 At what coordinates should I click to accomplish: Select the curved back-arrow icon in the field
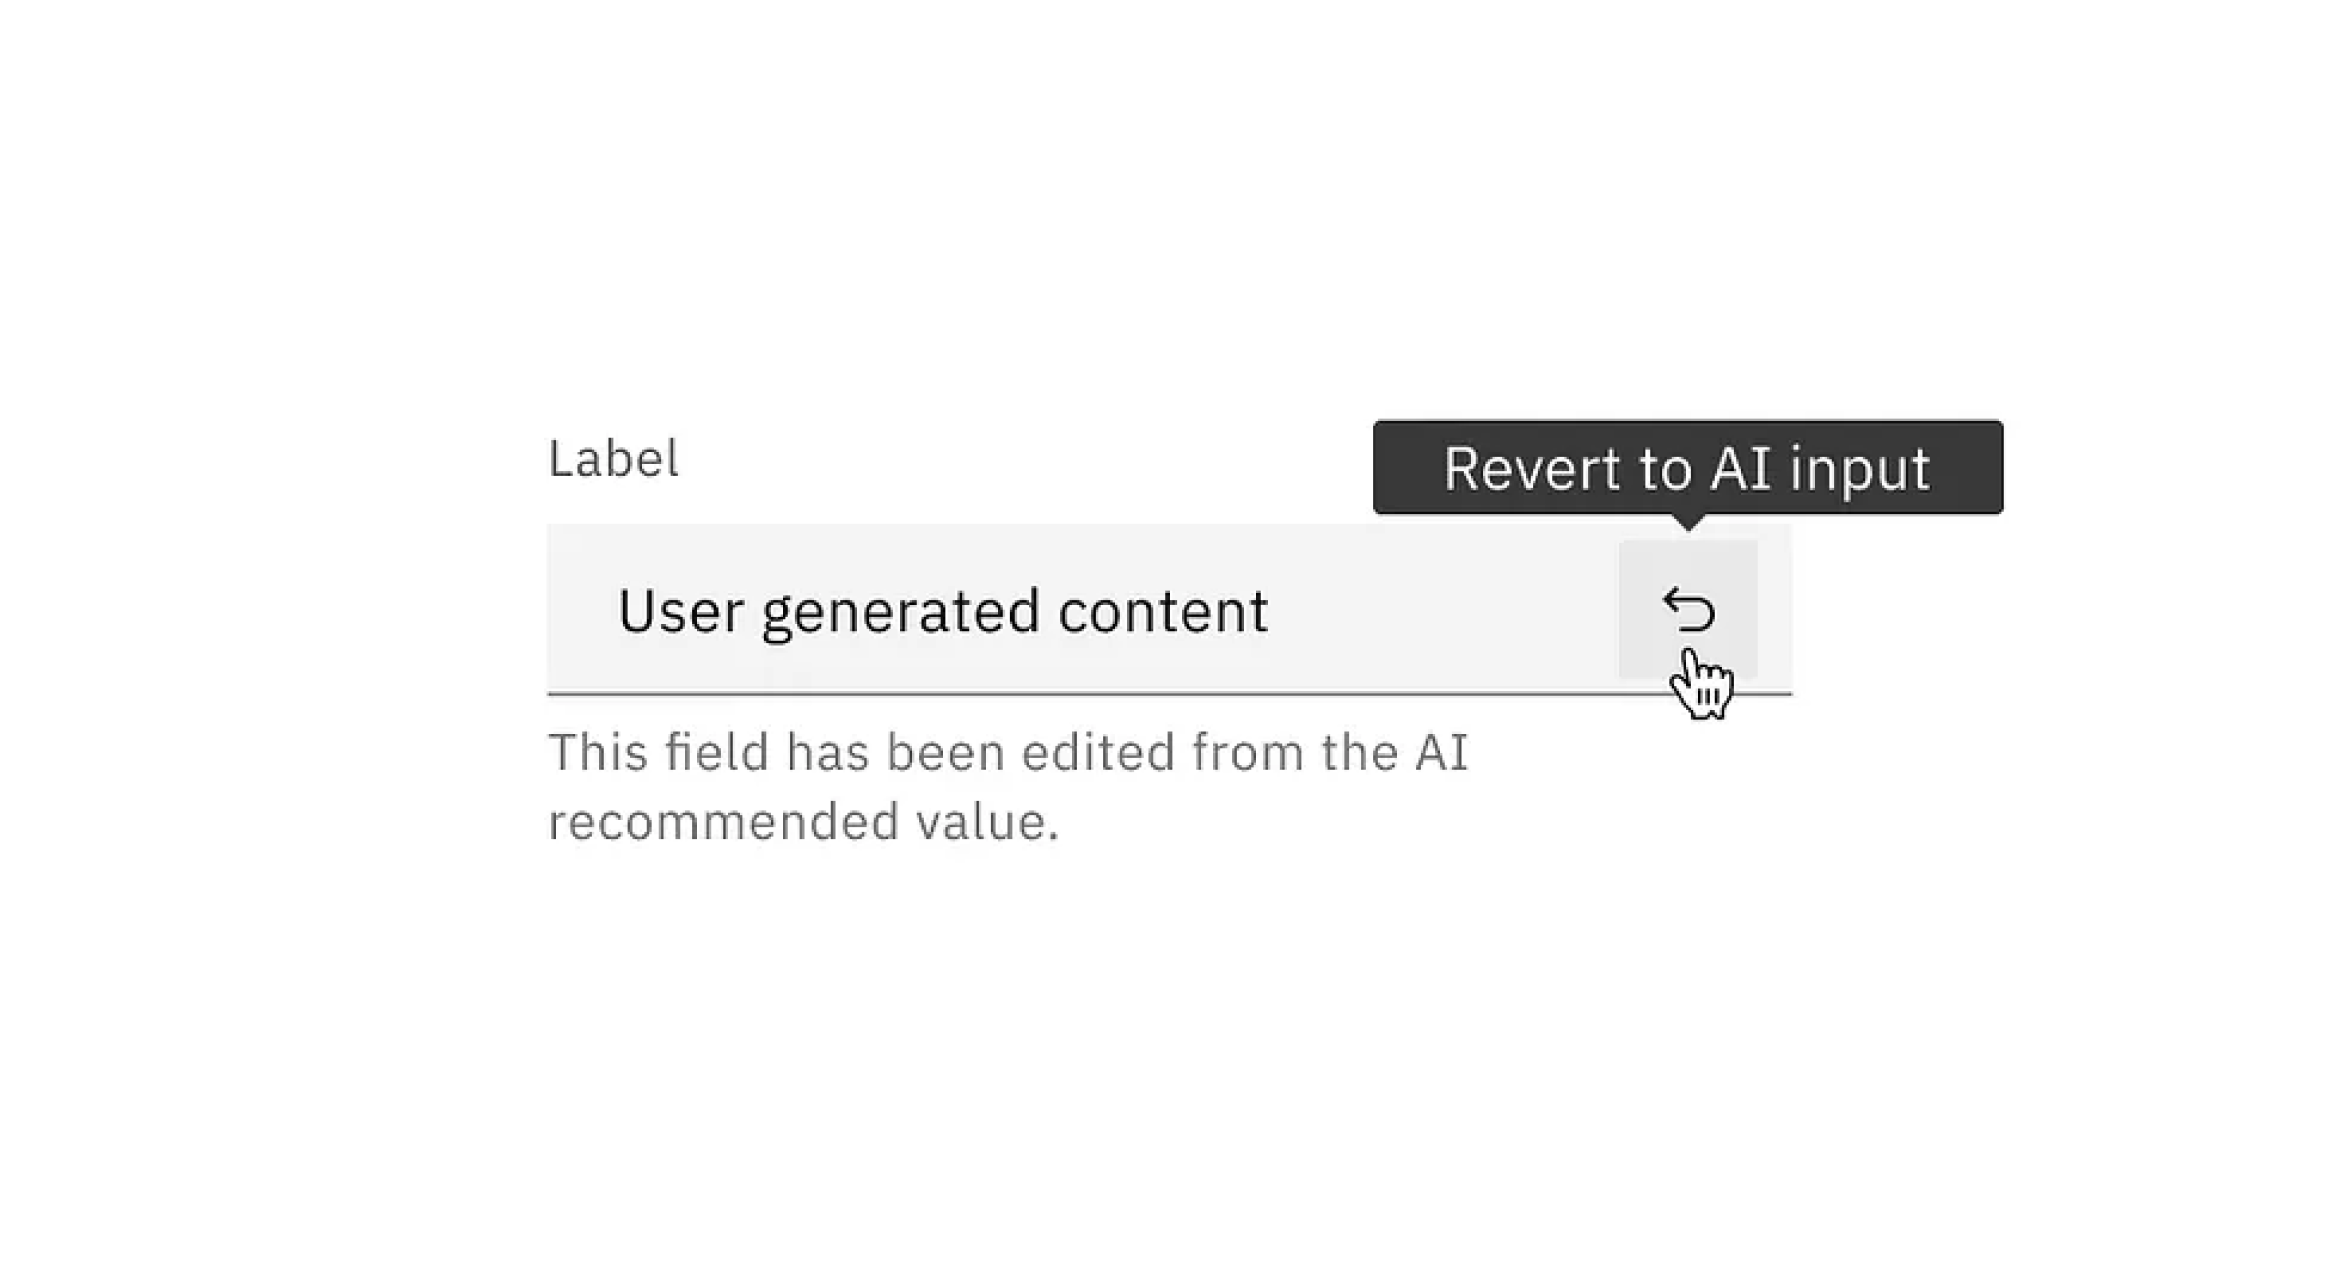tap(1688, 610)
